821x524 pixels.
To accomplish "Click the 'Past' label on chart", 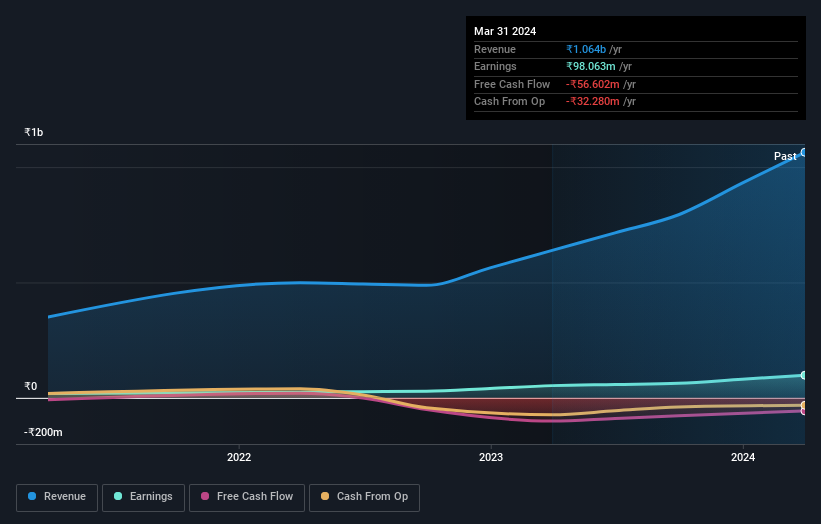I will coord(785,156).
